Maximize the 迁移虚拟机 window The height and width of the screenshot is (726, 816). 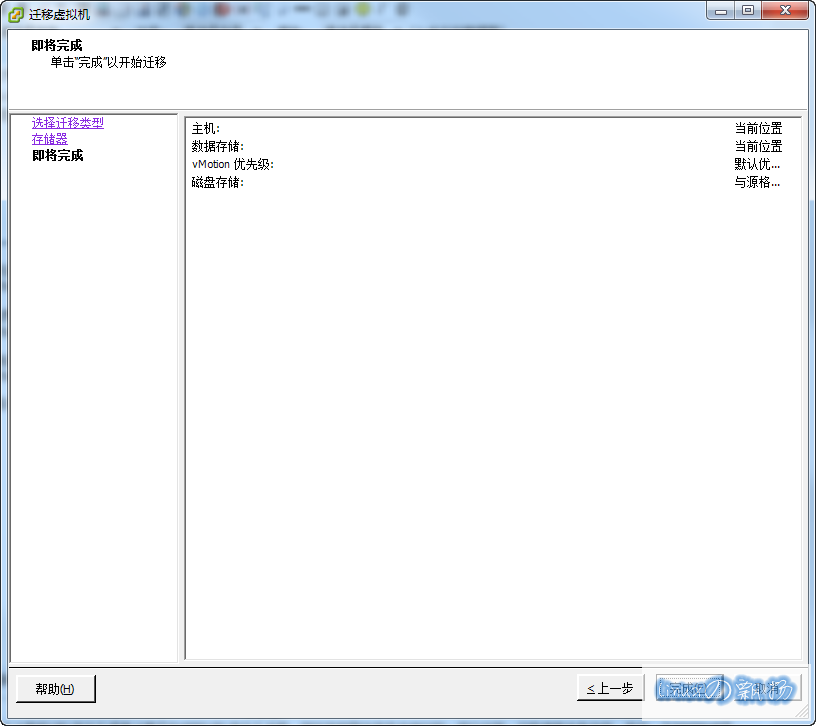tap(747, 10)
